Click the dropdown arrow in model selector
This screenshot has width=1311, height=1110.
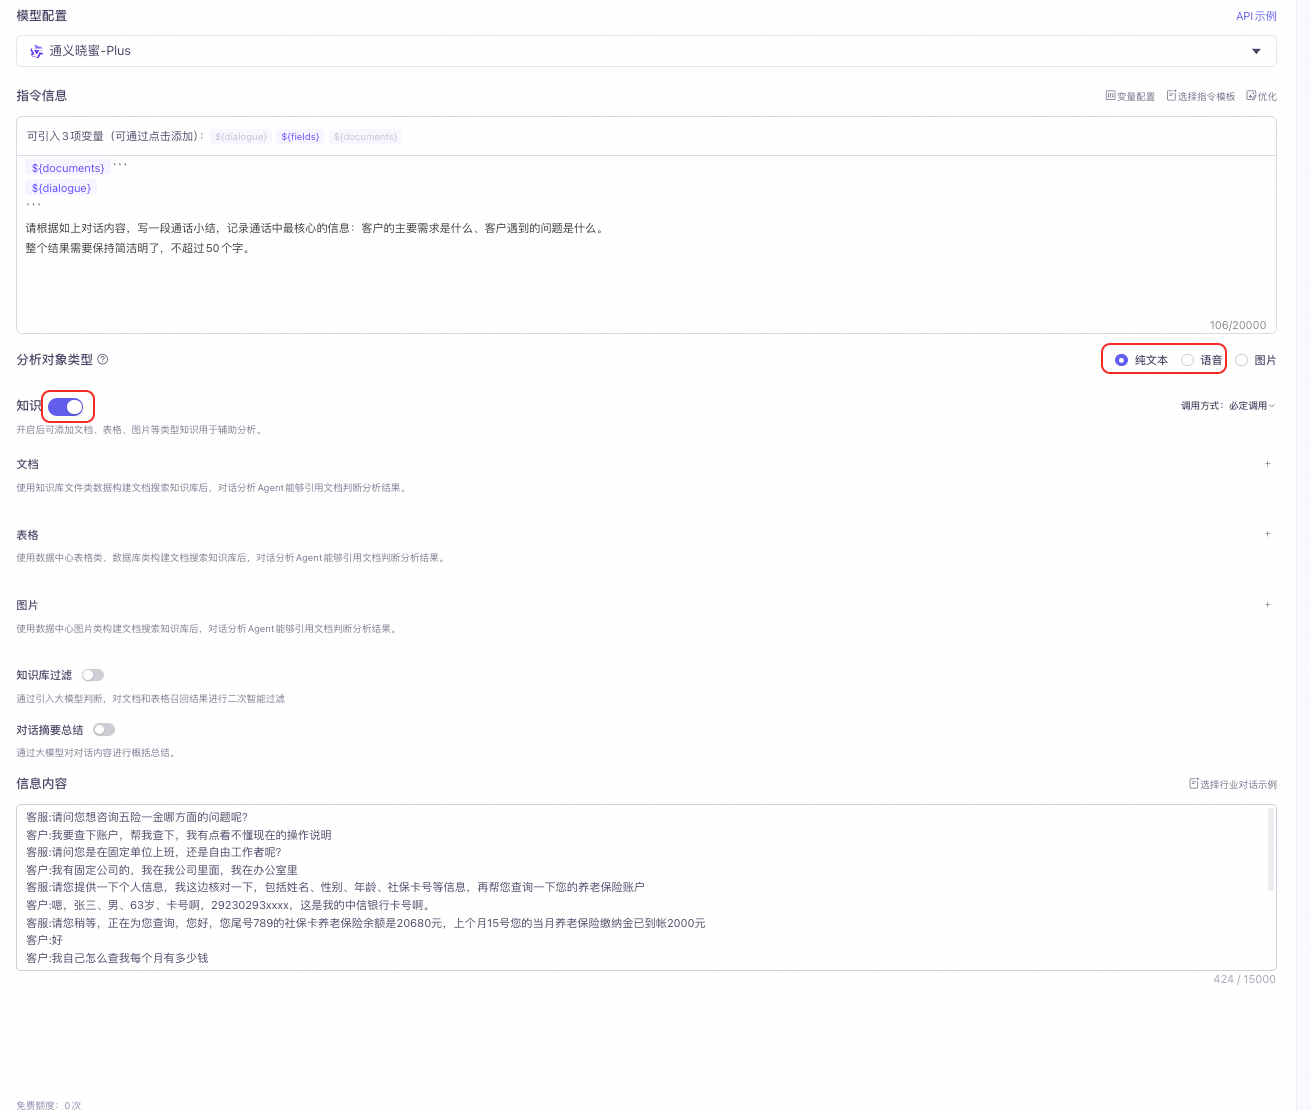1256,51
